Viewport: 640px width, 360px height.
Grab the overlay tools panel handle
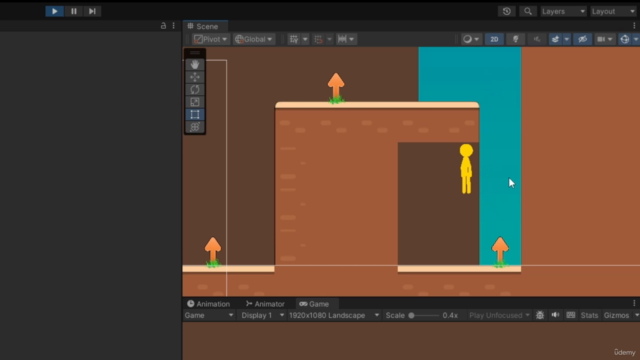tap(195, 53)
